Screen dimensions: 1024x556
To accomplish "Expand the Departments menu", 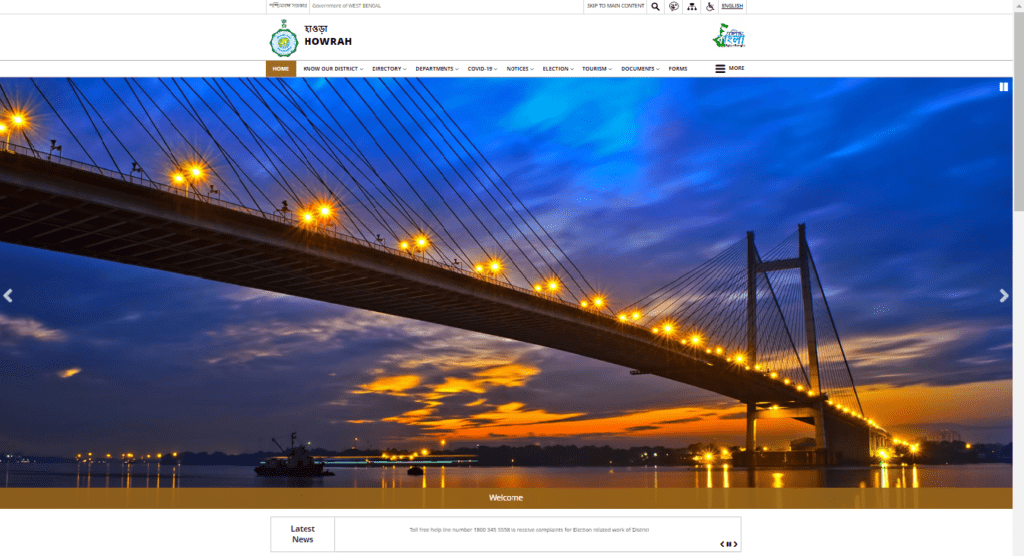I will pos(437,69).
